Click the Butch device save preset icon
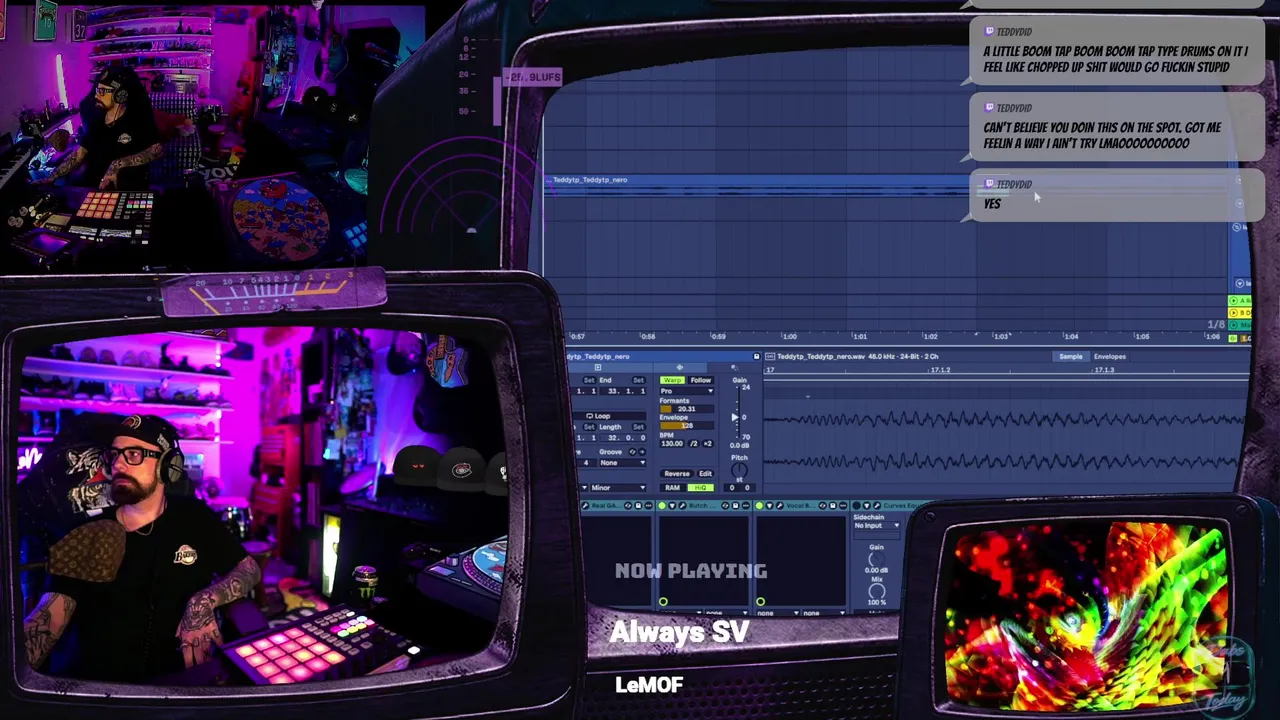The image size is (1280, 720). click(x=736, y=506)
